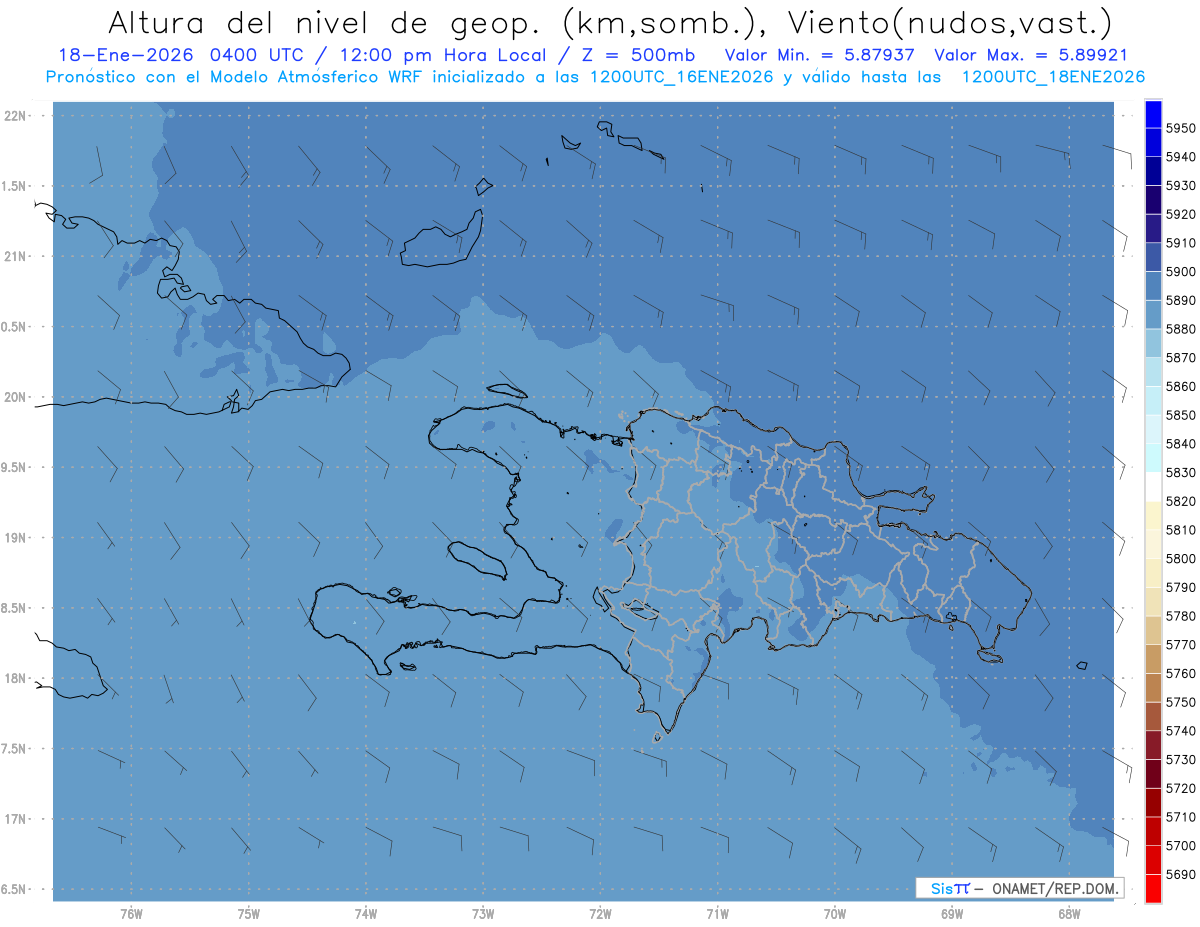
Task: Click the '5800' legend value
Action: point(1181,559)
